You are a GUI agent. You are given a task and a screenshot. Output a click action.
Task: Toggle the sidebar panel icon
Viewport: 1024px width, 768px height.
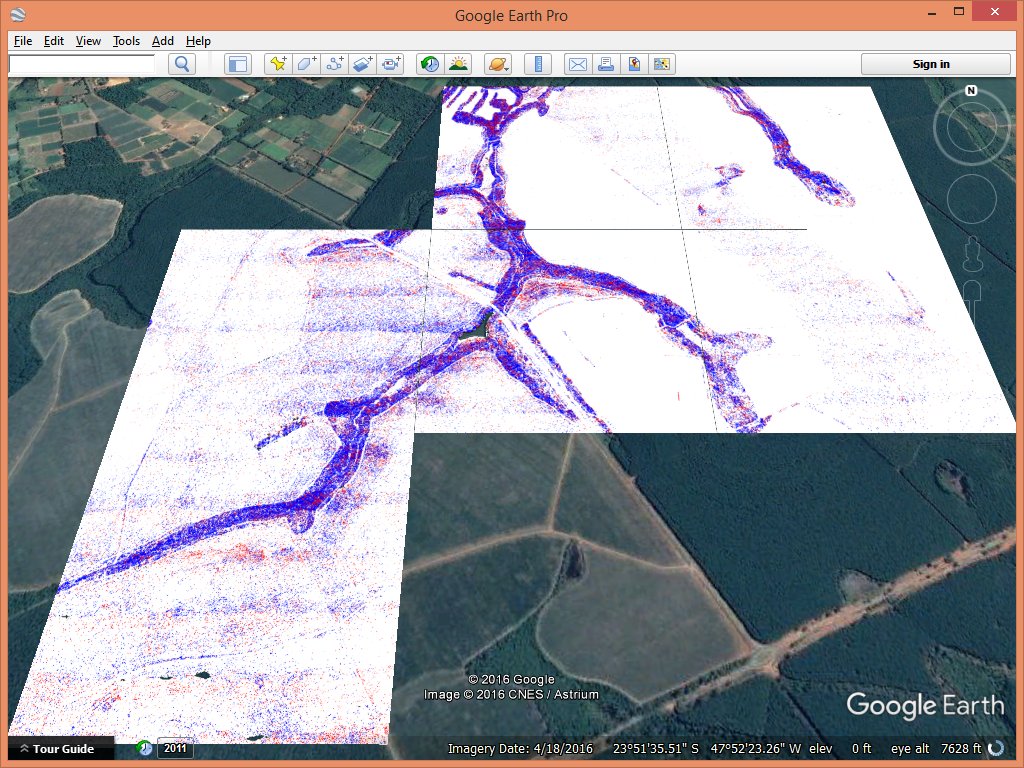(x=237, y=64)
